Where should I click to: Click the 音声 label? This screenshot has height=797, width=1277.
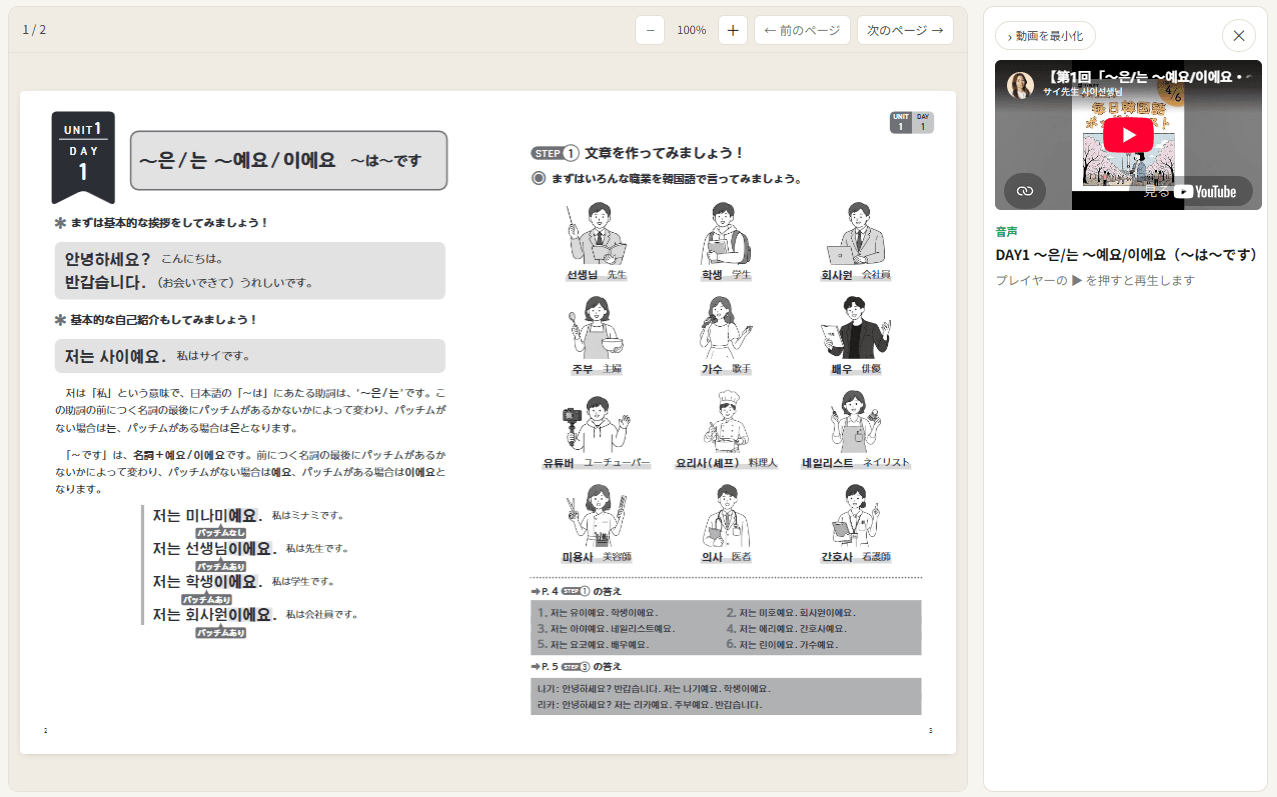1006,231
